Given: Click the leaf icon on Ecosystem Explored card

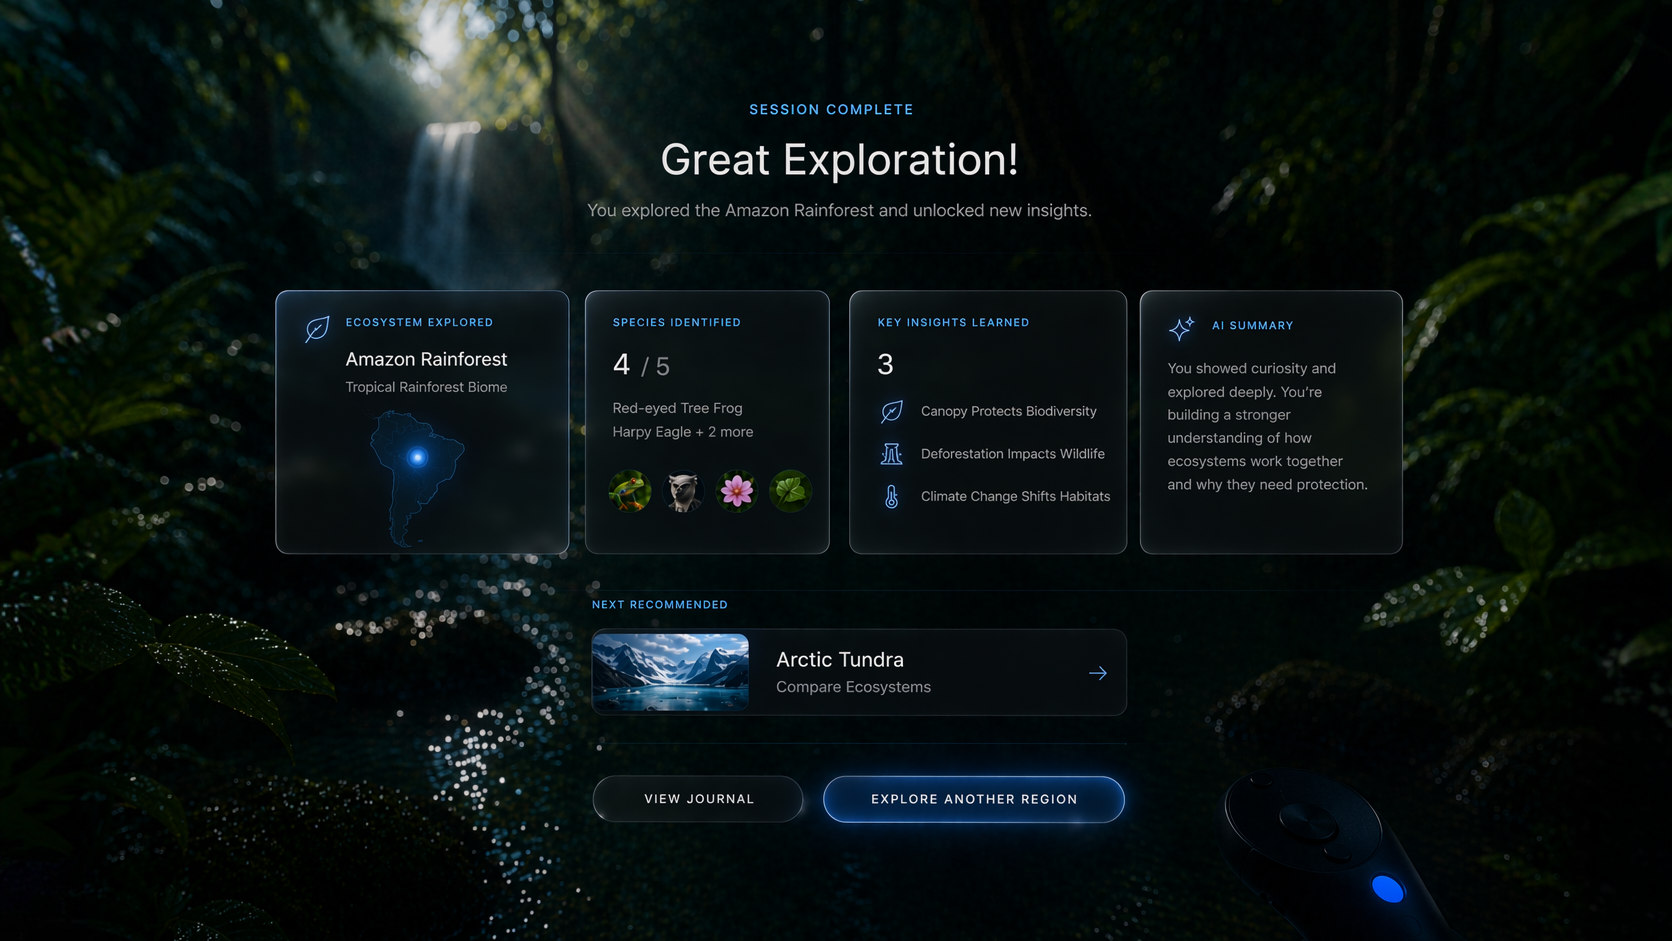Looking at the screenshot, I should pyautogui.click(x=317, y=329).
